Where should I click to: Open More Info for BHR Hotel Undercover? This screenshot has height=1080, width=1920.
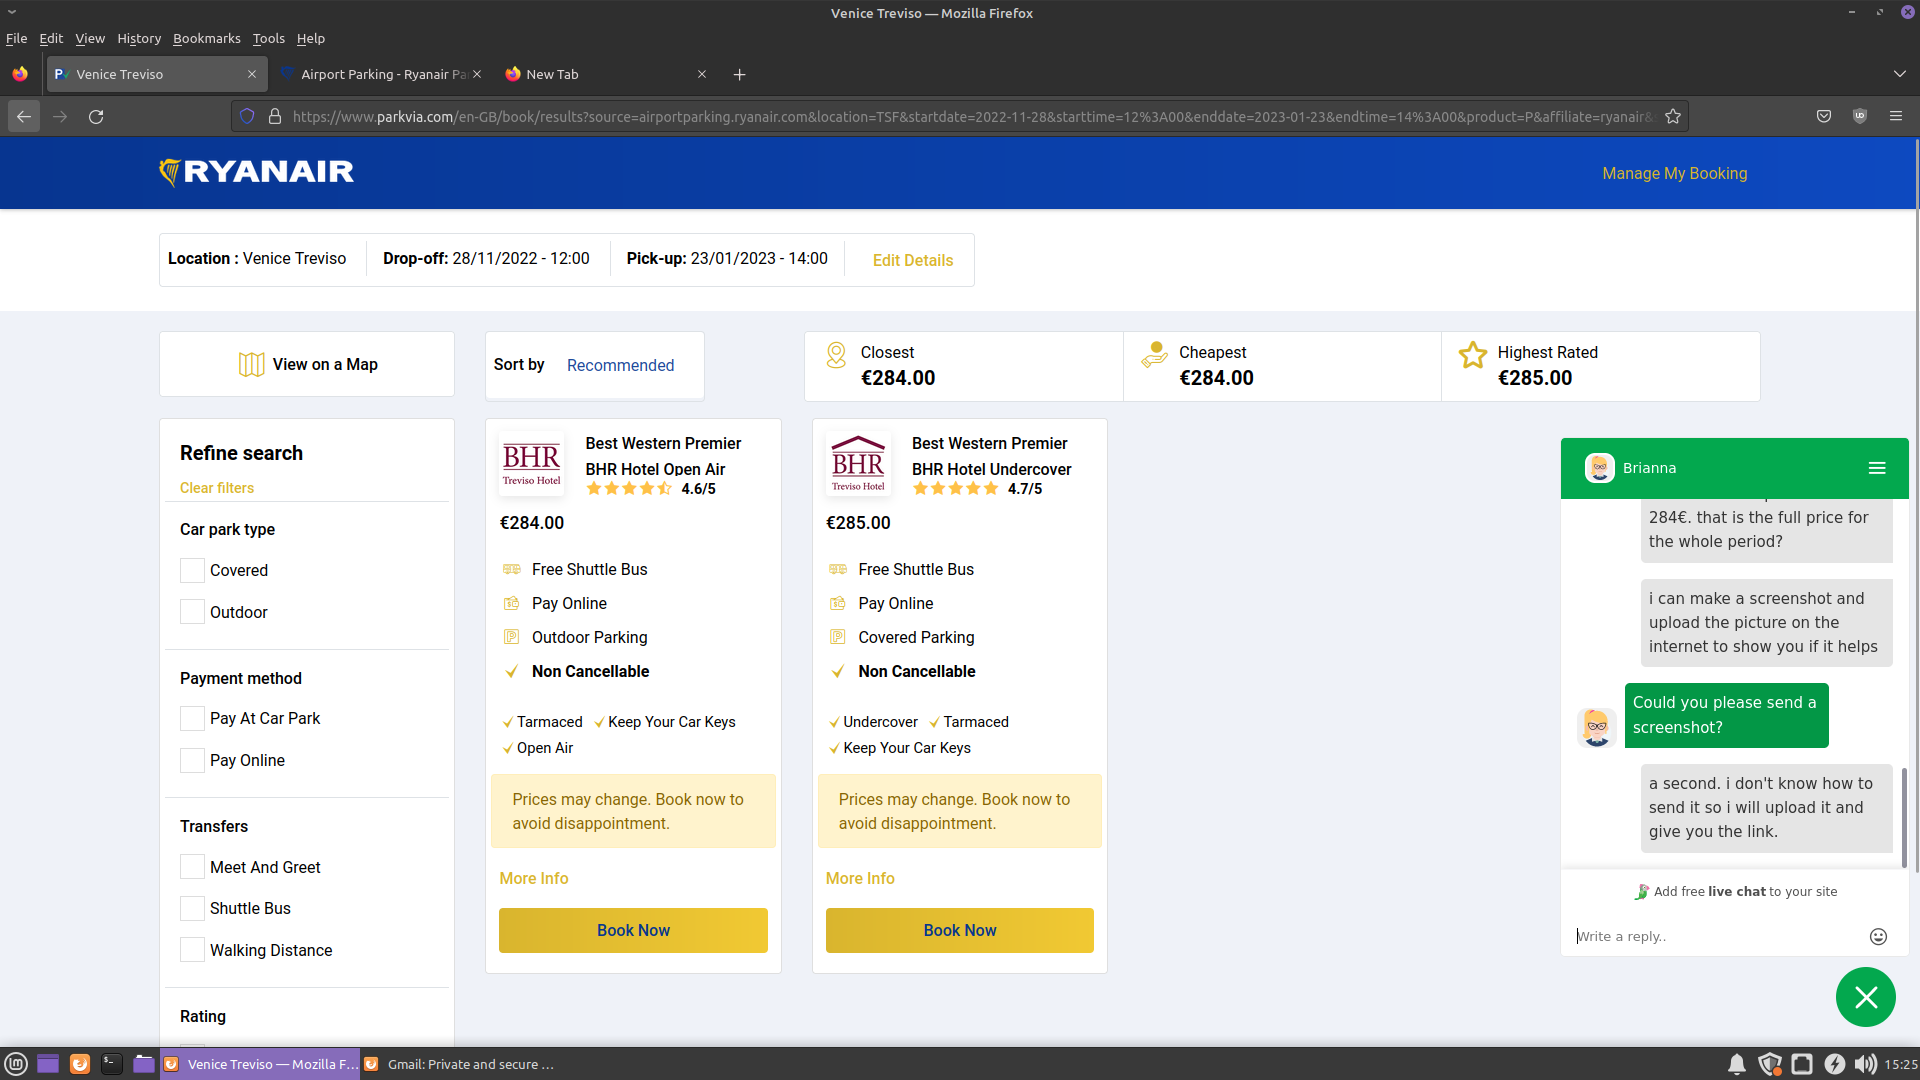click(x=860, y=879)
